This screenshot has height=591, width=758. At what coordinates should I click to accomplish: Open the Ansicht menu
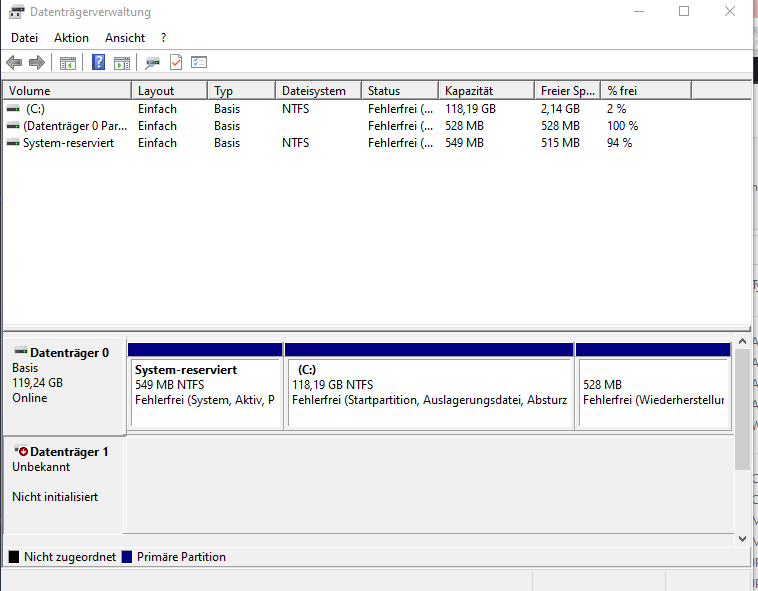tap(125, 38)
